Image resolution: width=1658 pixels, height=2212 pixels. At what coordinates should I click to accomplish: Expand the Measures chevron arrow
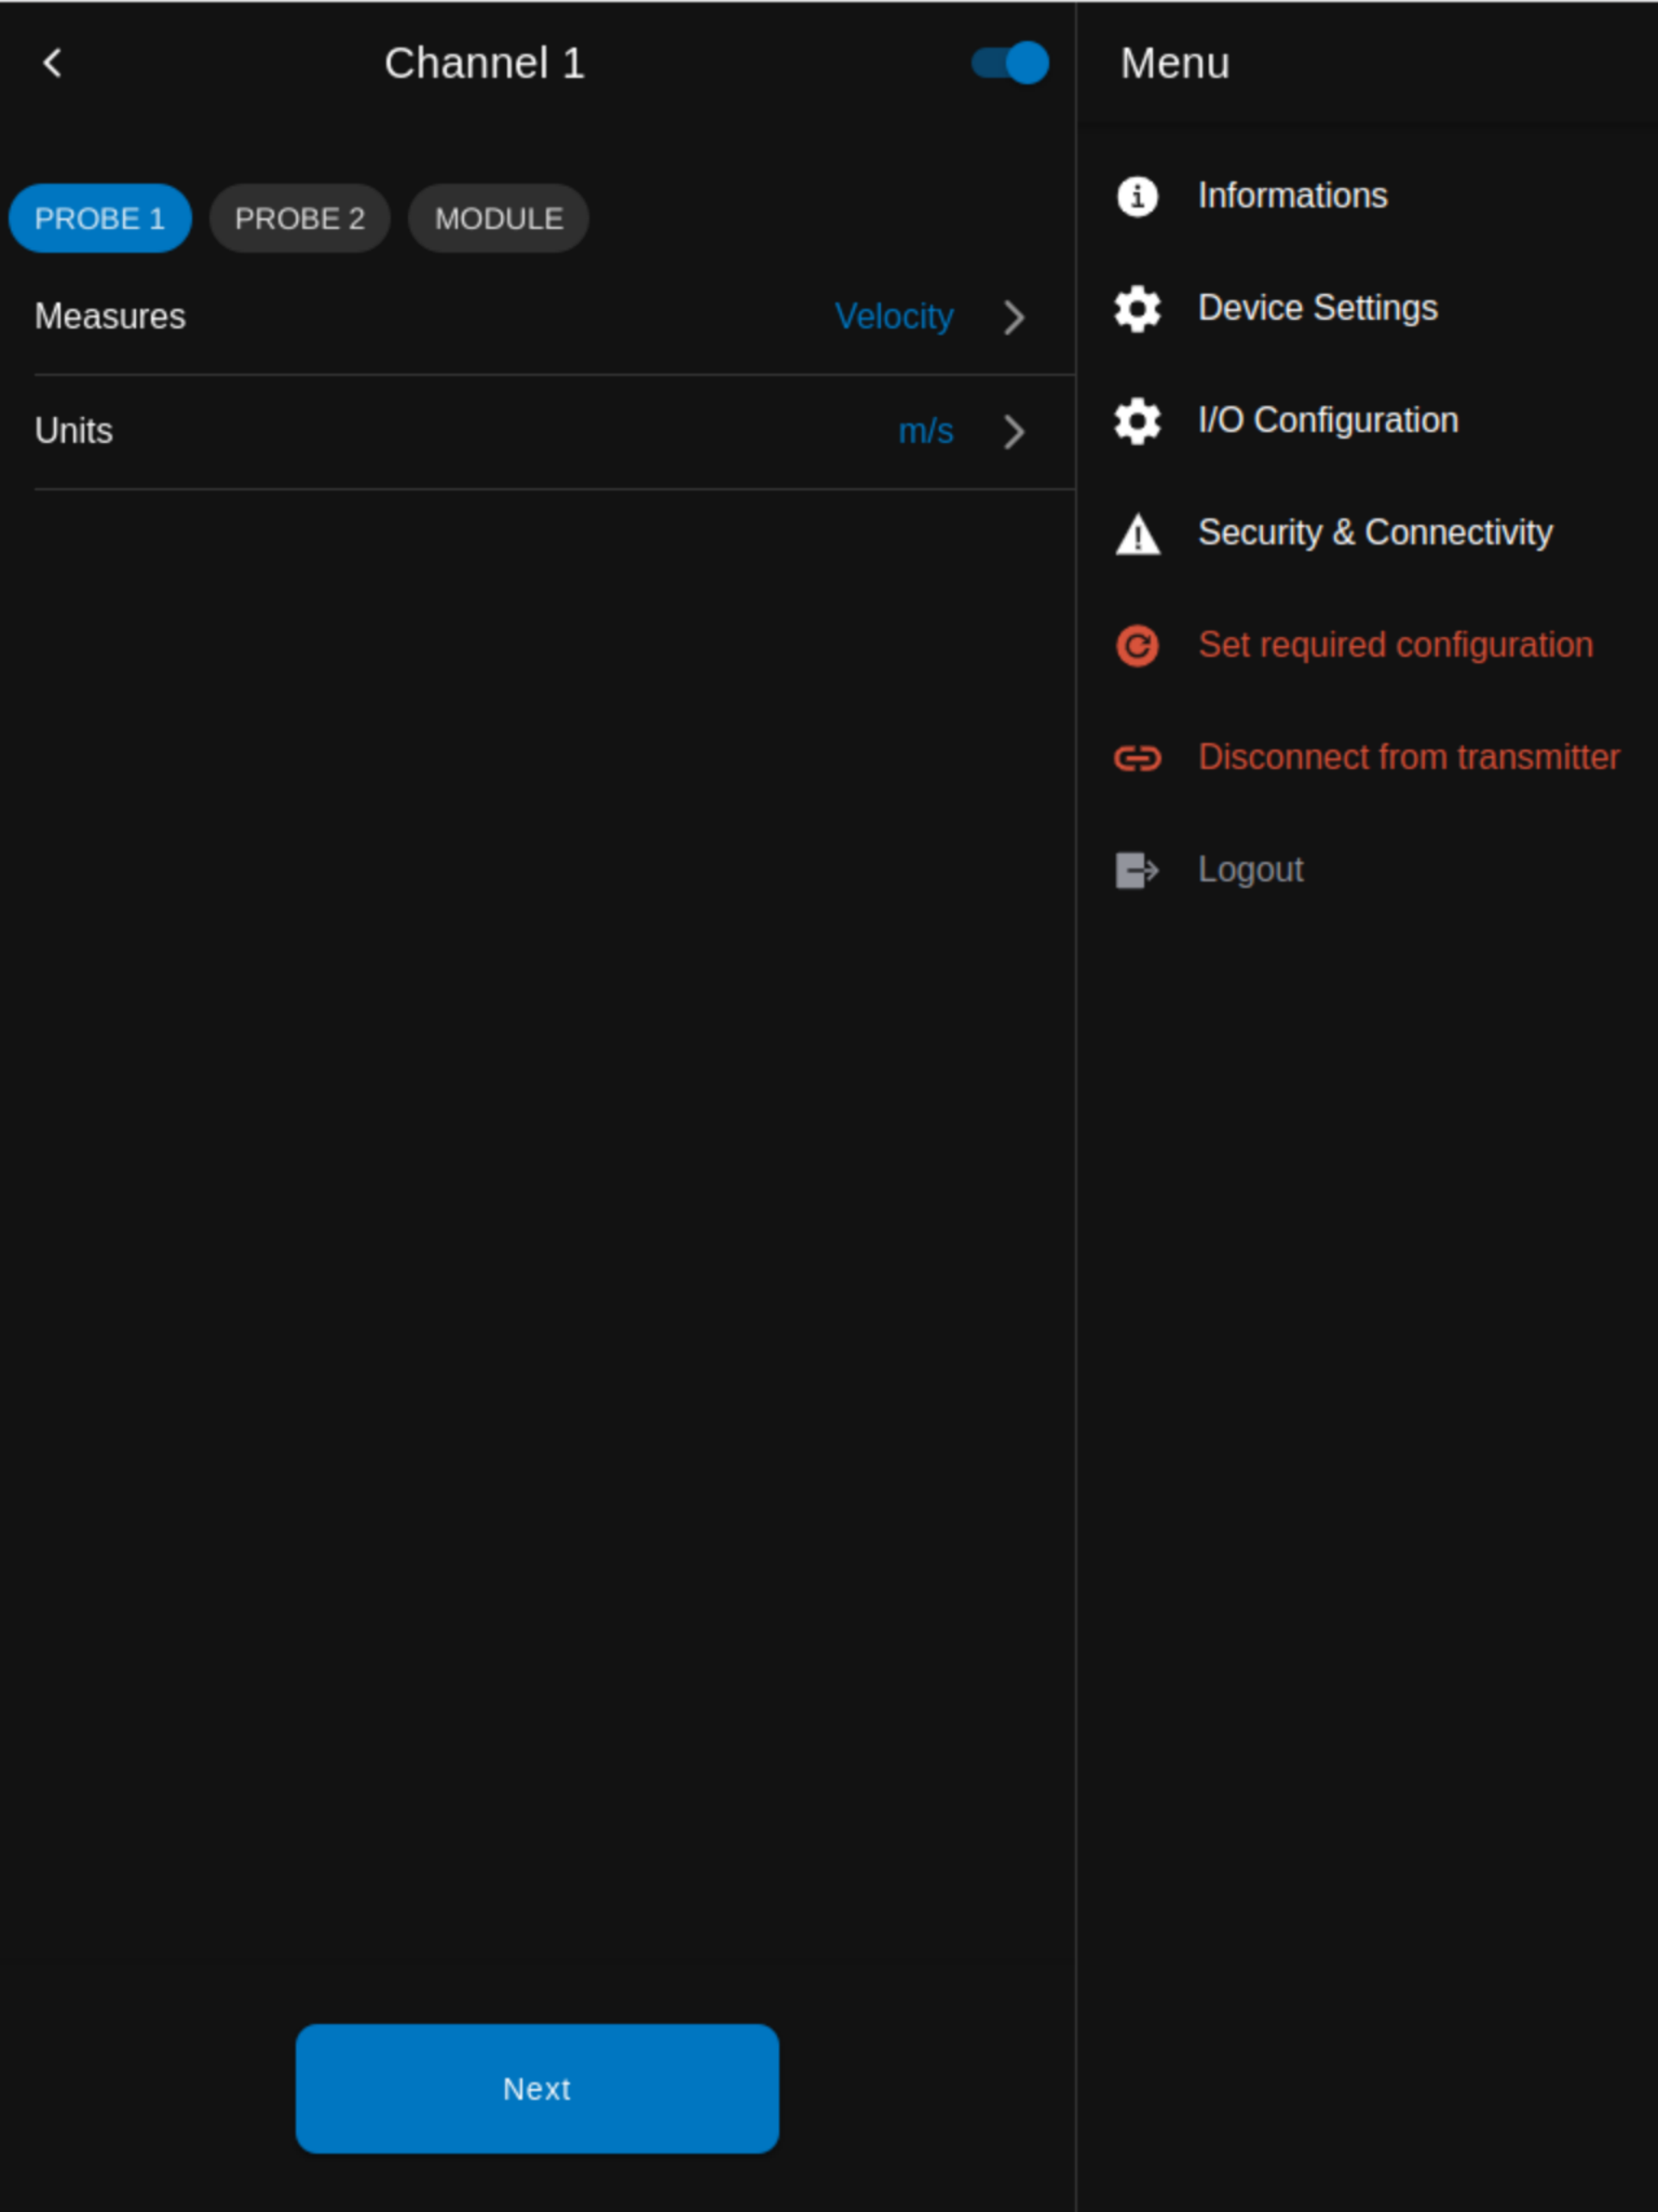[1014, 318]
